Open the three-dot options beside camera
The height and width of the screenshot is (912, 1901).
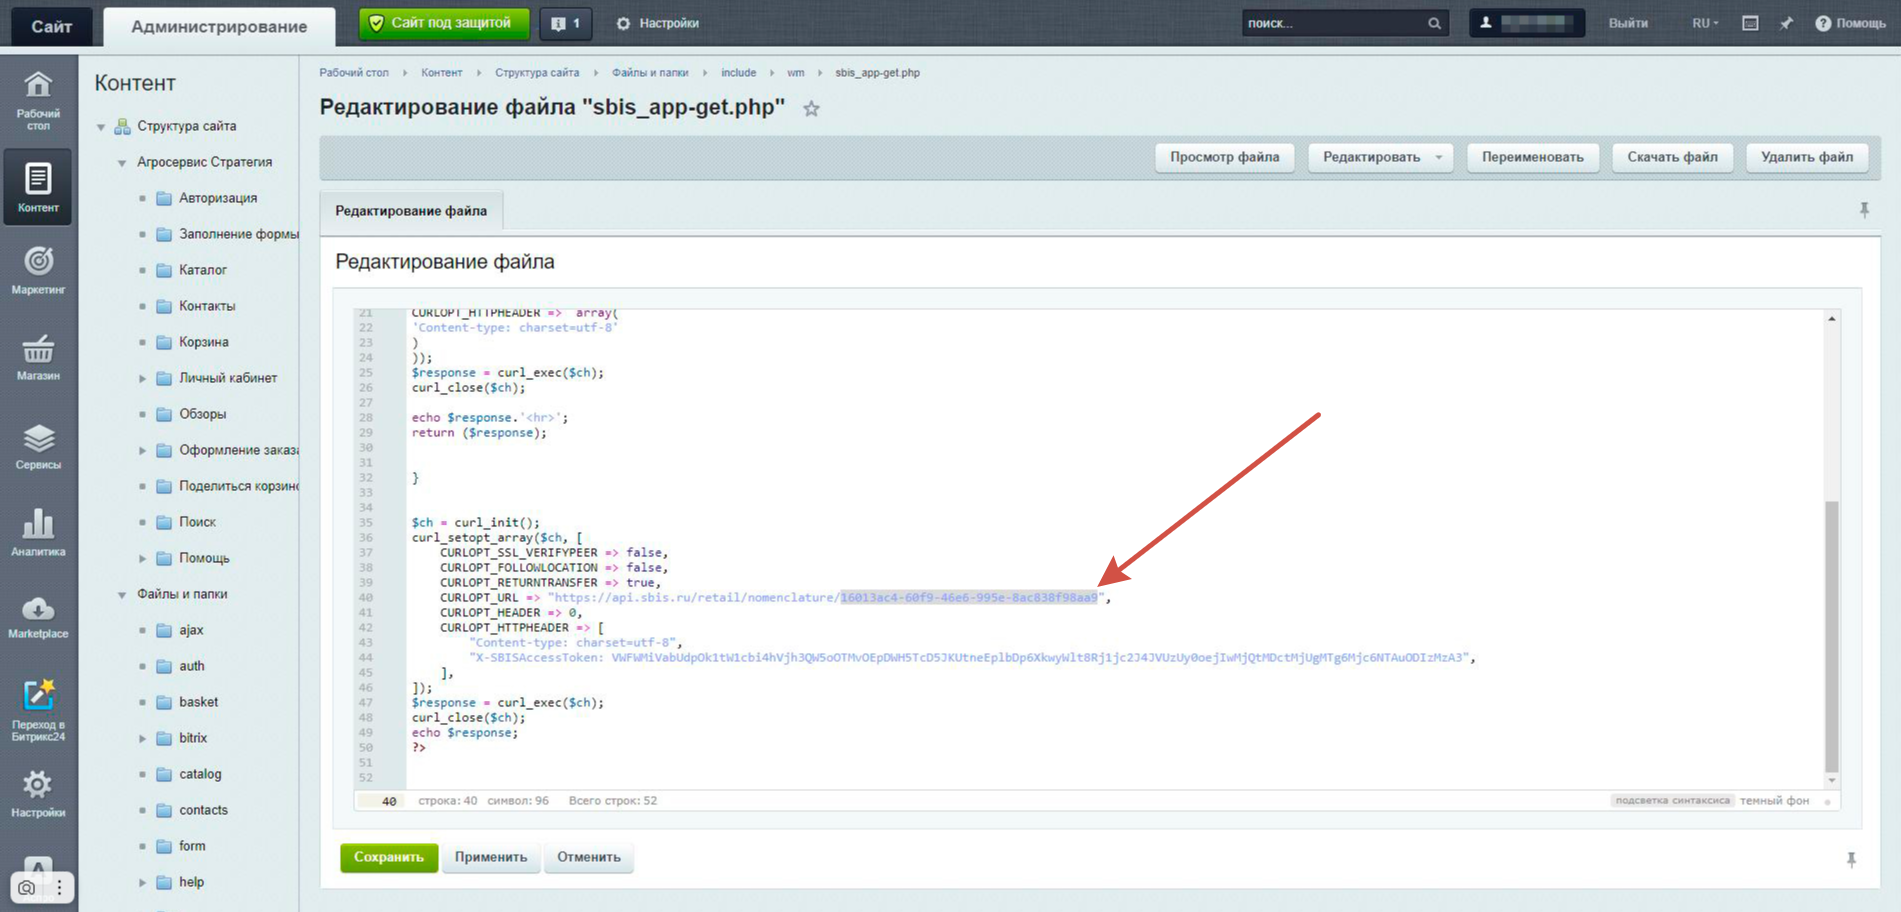point(59,887)
